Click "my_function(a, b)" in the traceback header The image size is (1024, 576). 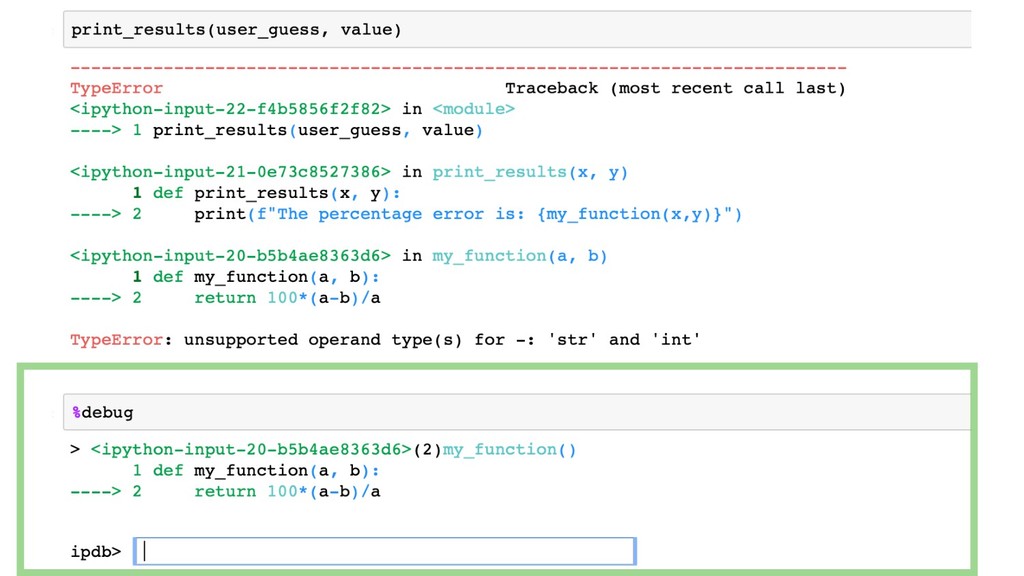(x=519, y=255)
